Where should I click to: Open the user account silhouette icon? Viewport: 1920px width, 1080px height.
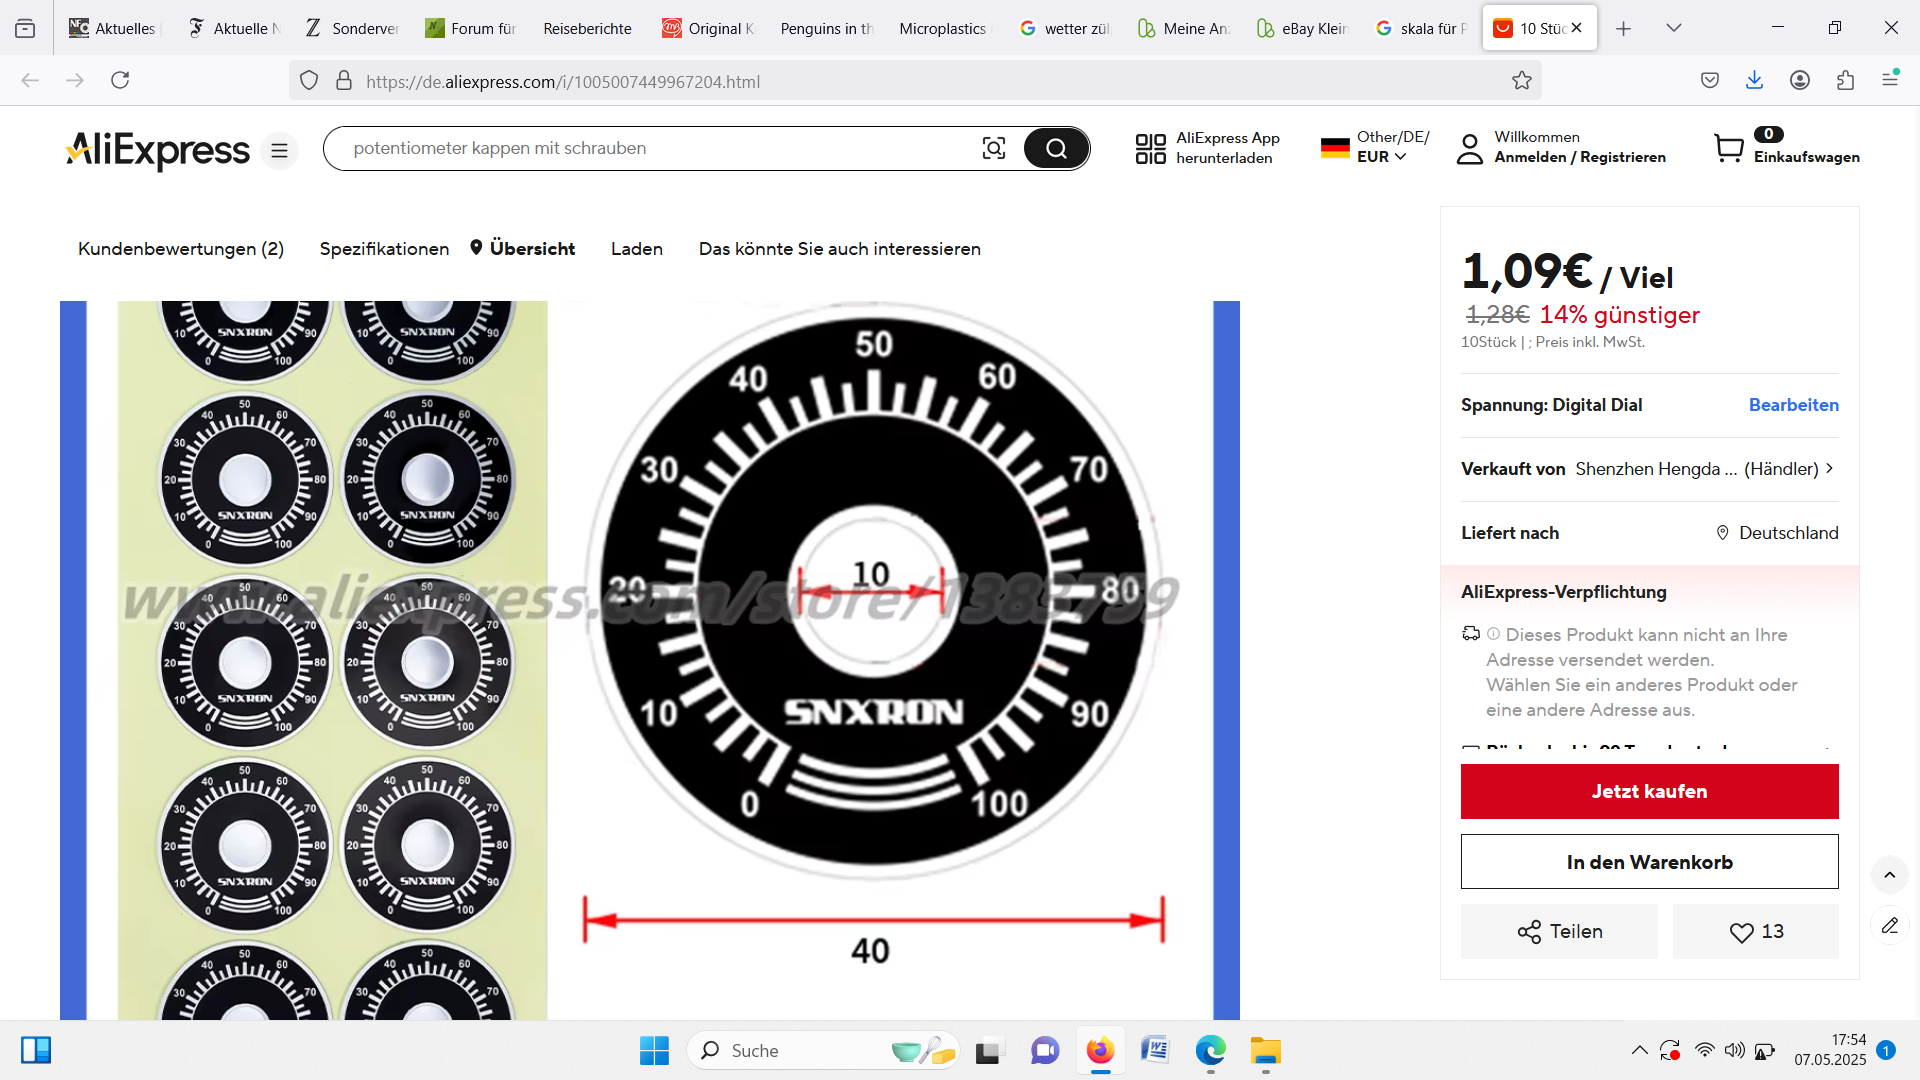1469,149
